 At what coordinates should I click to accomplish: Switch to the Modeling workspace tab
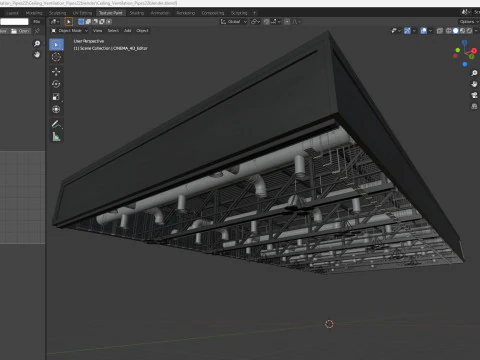34,13
